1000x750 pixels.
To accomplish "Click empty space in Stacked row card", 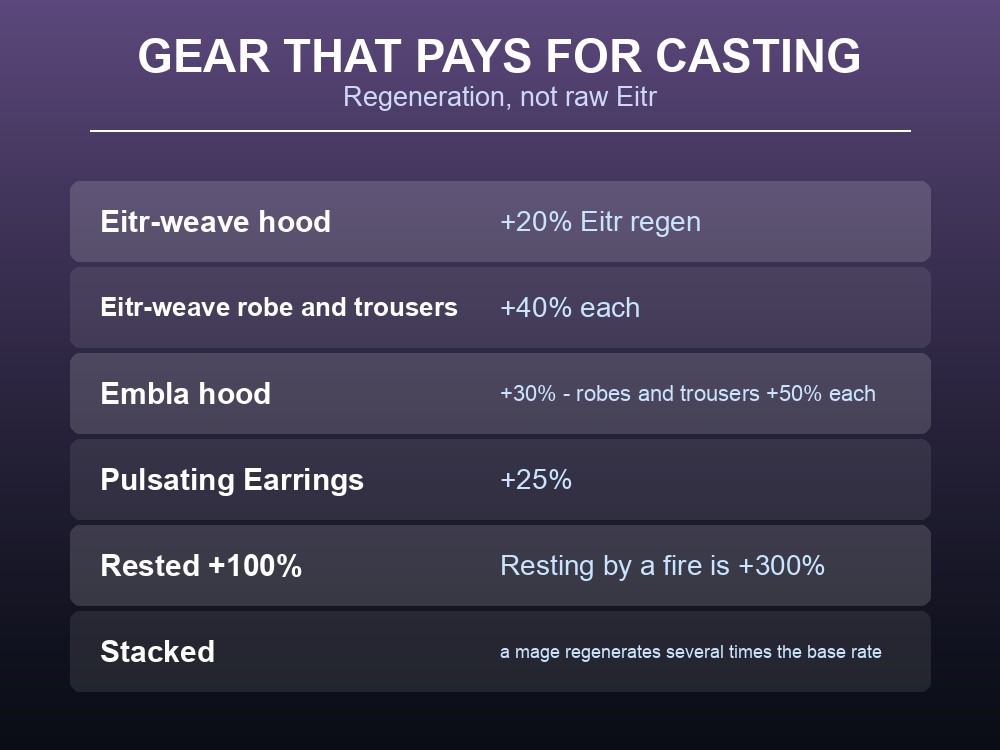I will coord(357,652).
